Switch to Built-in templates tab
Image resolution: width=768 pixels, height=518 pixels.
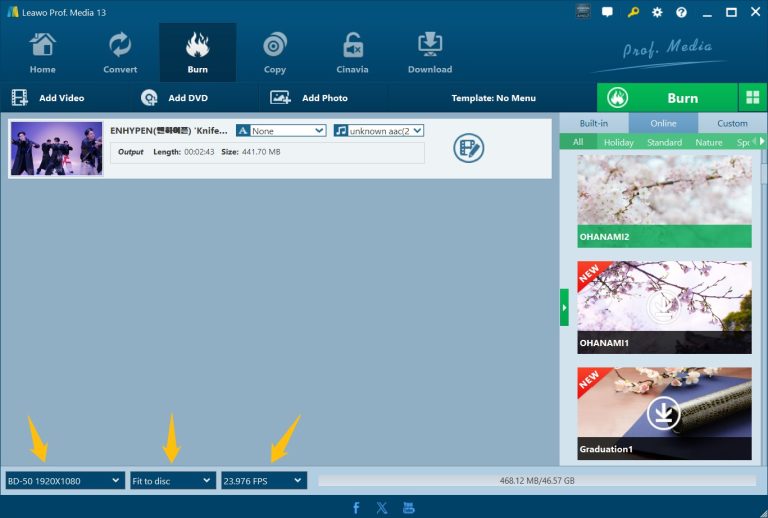(594, 123)
